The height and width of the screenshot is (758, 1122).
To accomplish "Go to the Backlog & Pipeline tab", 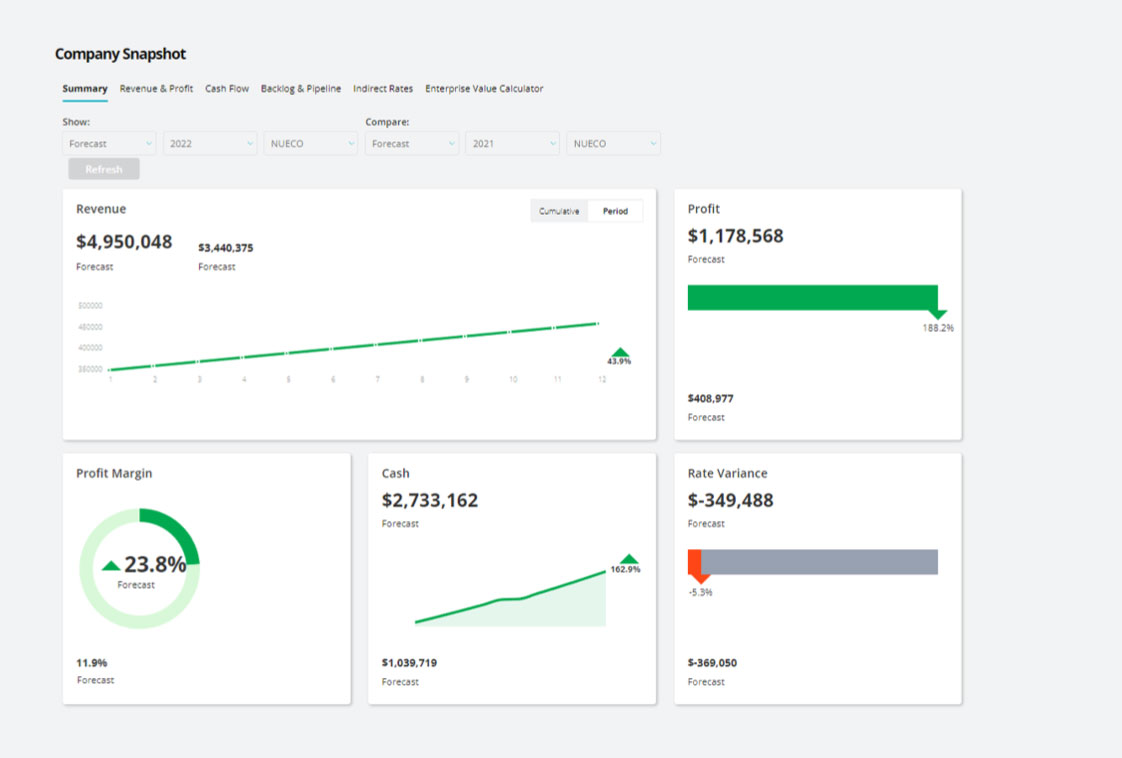I will (301, 89).
